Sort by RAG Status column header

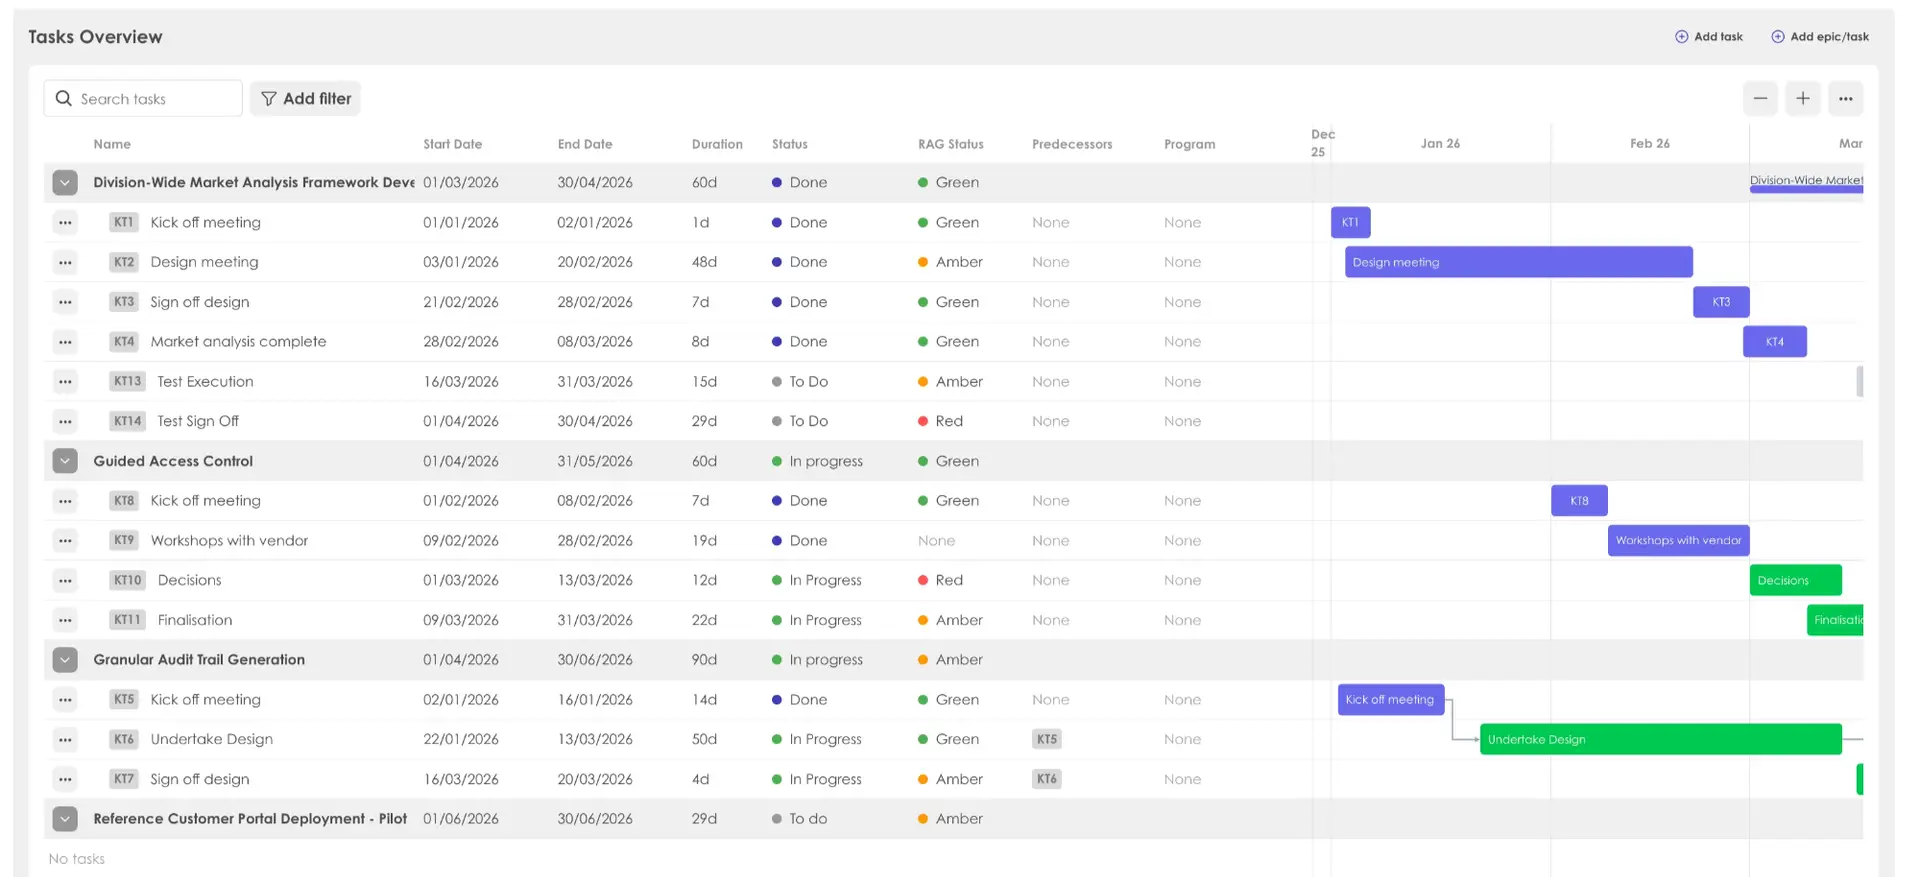[951, 144]
